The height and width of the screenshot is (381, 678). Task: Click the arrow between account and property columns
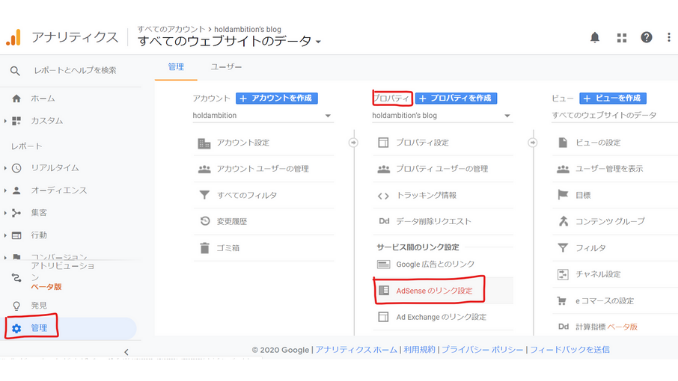pyautogui.click(x=353, y=142)
